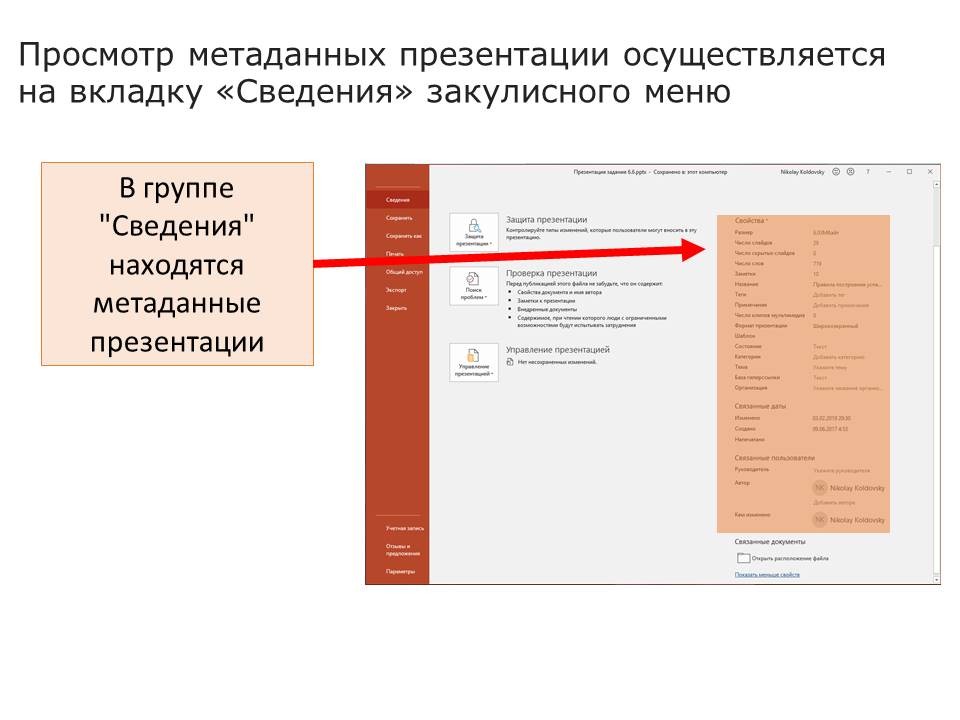This screenshot has width=960, height=720.
Task: Open Параметры at the sidebar bottom
Action: [x=400, y=572]
